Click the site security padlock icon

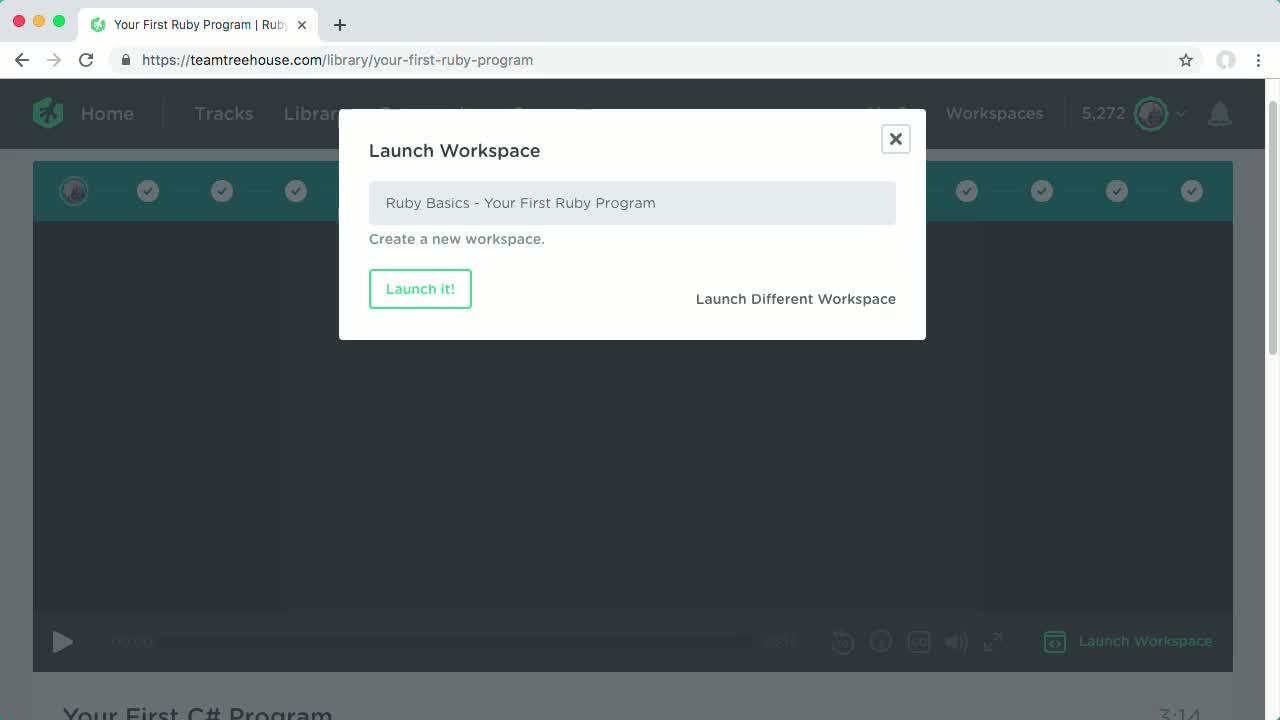(x=126, y=60)
